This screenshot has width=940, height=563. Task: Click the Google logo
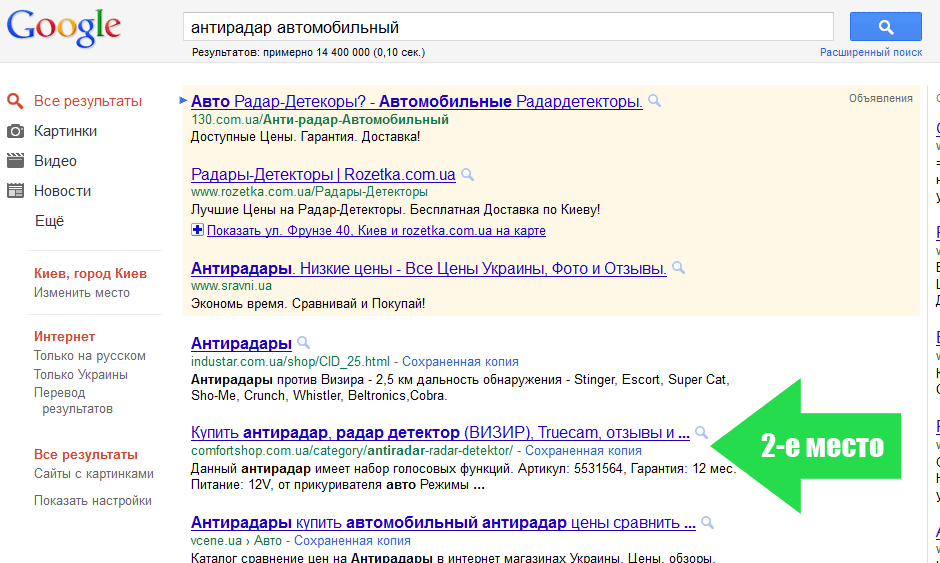pyautogui.click(x=64, y=28)
